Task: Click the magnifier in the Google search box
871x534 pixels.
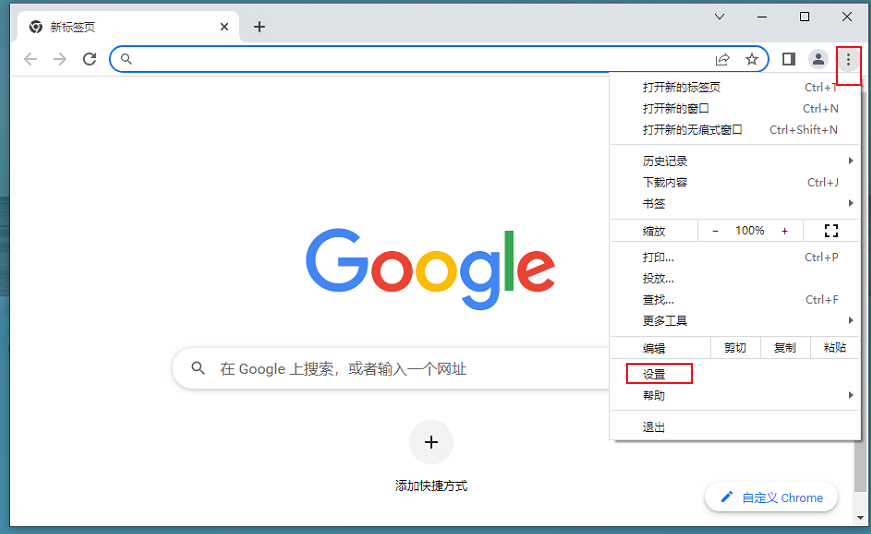Action: tap(198, 368)
